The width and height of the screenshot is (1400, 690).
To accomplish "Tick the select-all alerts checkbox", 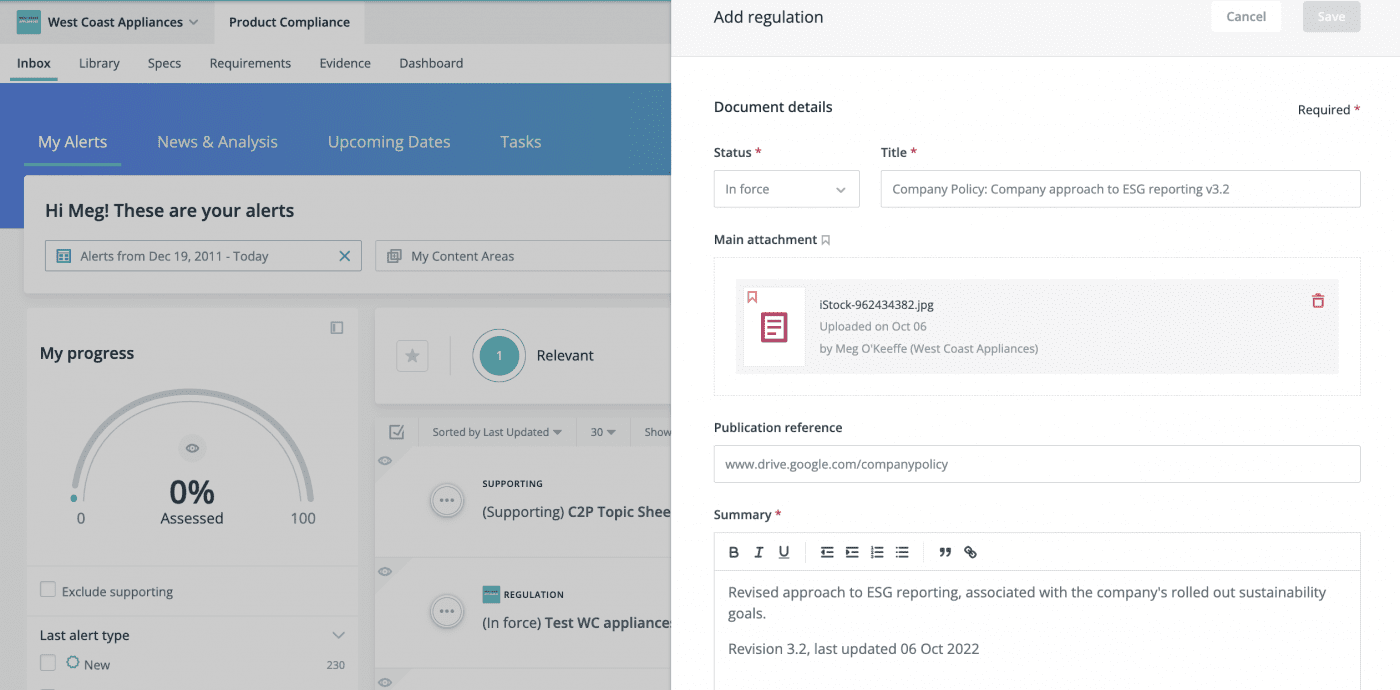I will click(x=397, y=432).
